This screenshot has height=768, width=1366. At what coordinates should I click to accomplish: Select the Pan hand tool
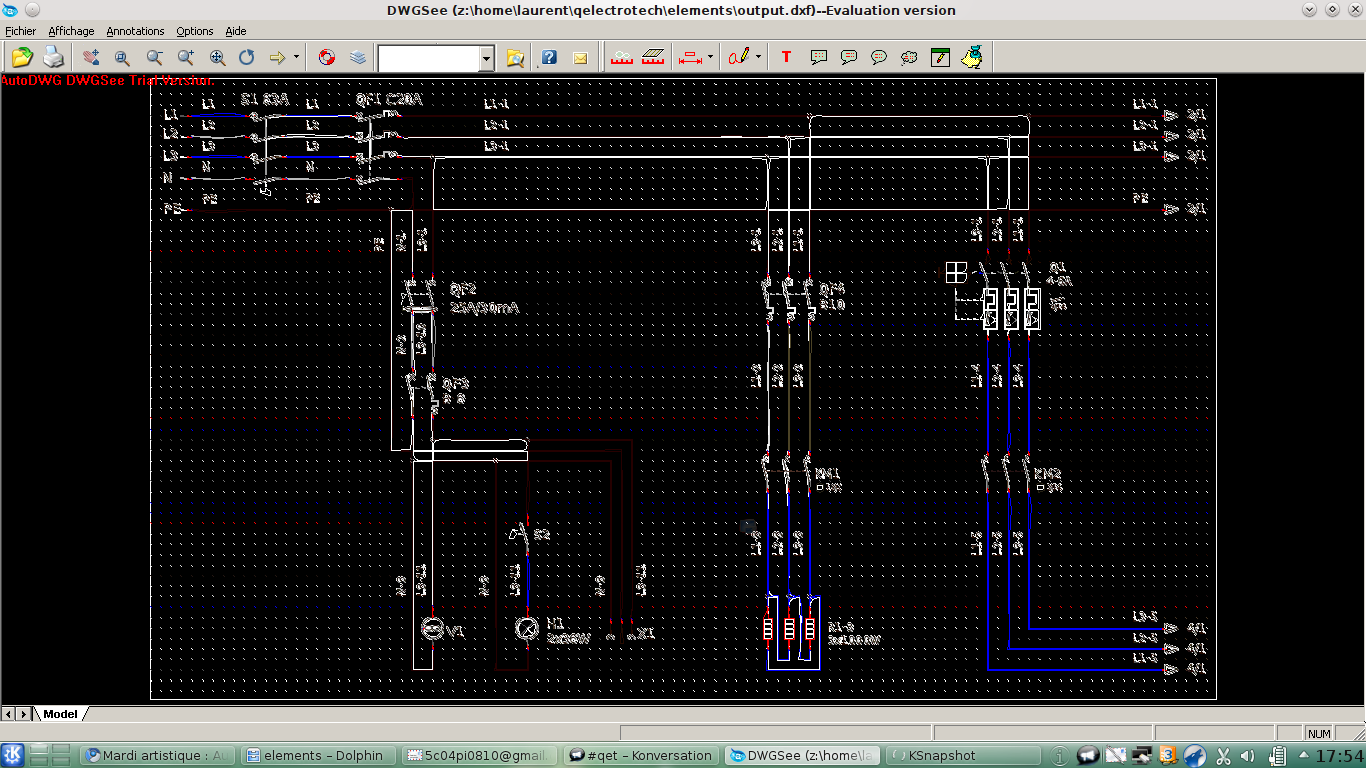91,57
